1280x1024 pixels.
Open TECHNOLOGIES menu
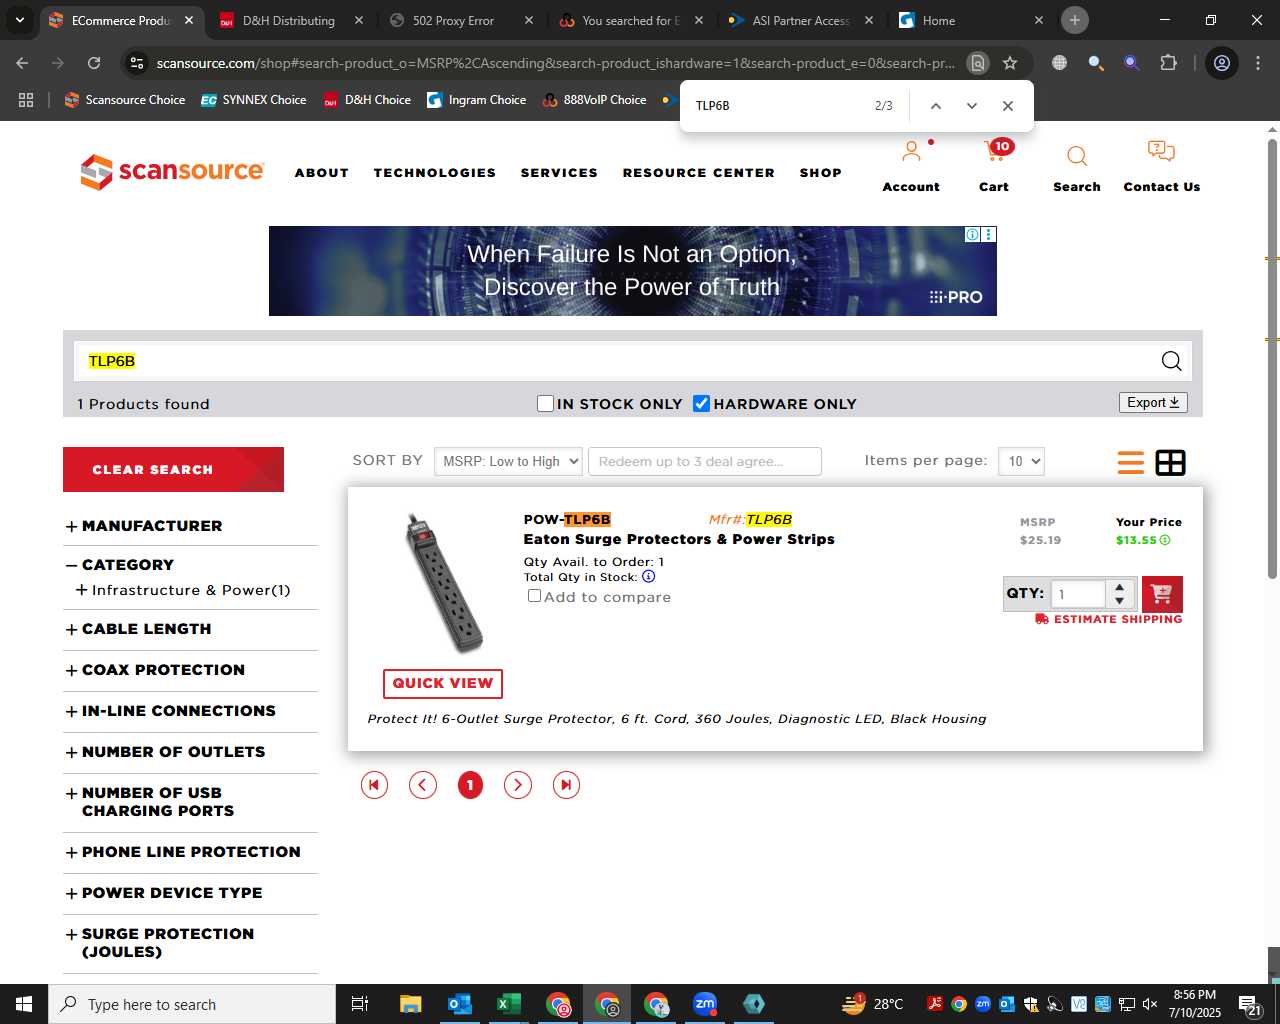tap(435, 173)
